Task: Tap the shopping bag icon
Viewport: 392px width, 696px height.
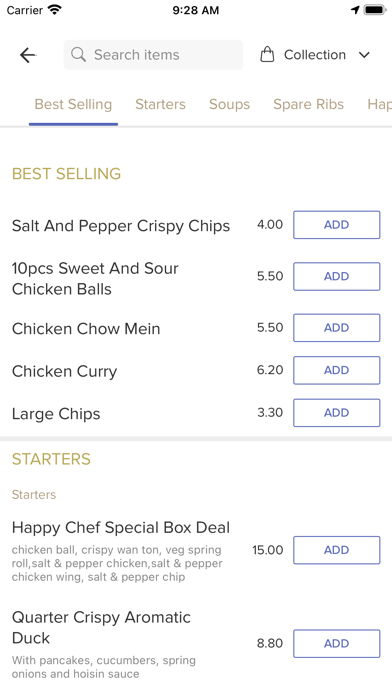Action: click(x=267, y=55)
